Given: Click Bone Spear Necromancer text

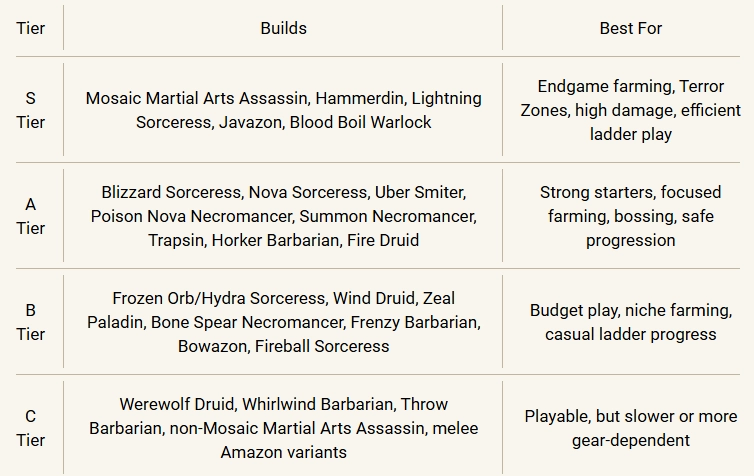Looking at the screenshot, I should (247, 323).
